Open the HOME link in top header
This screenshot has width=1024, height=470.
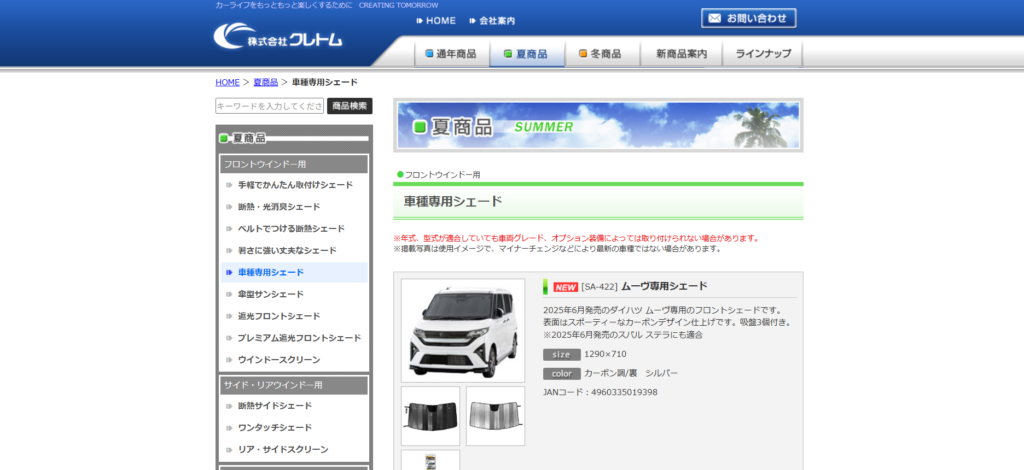(435, 21)
